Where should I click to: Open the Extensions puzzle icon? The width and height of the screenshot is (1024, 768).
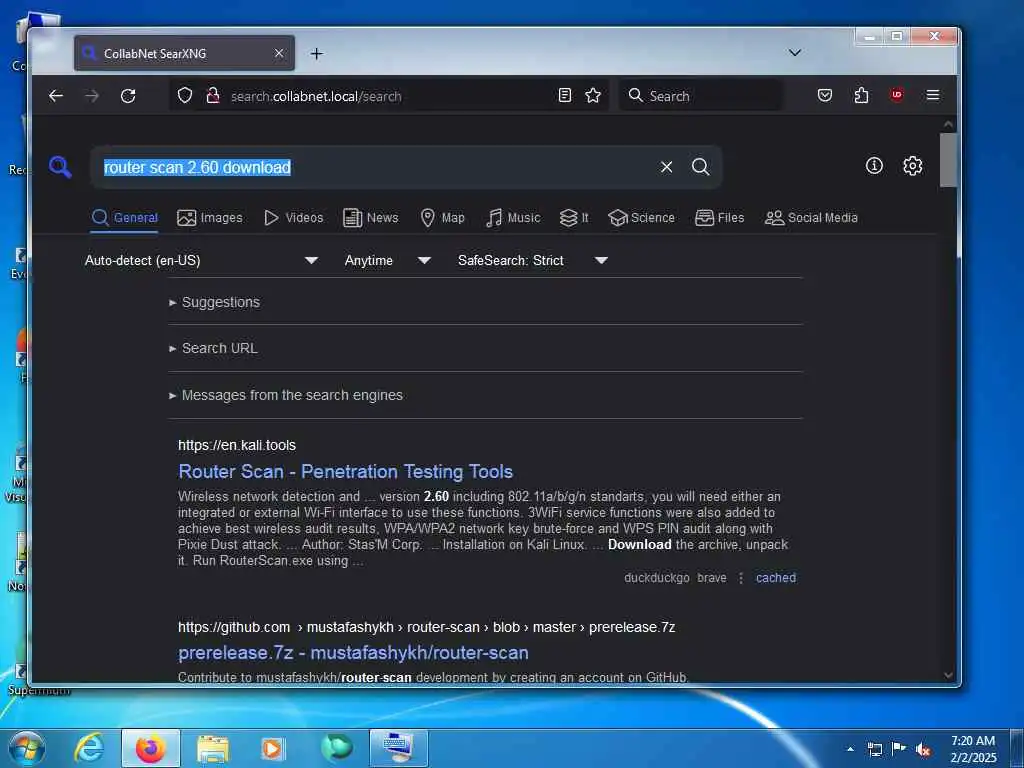861,95
